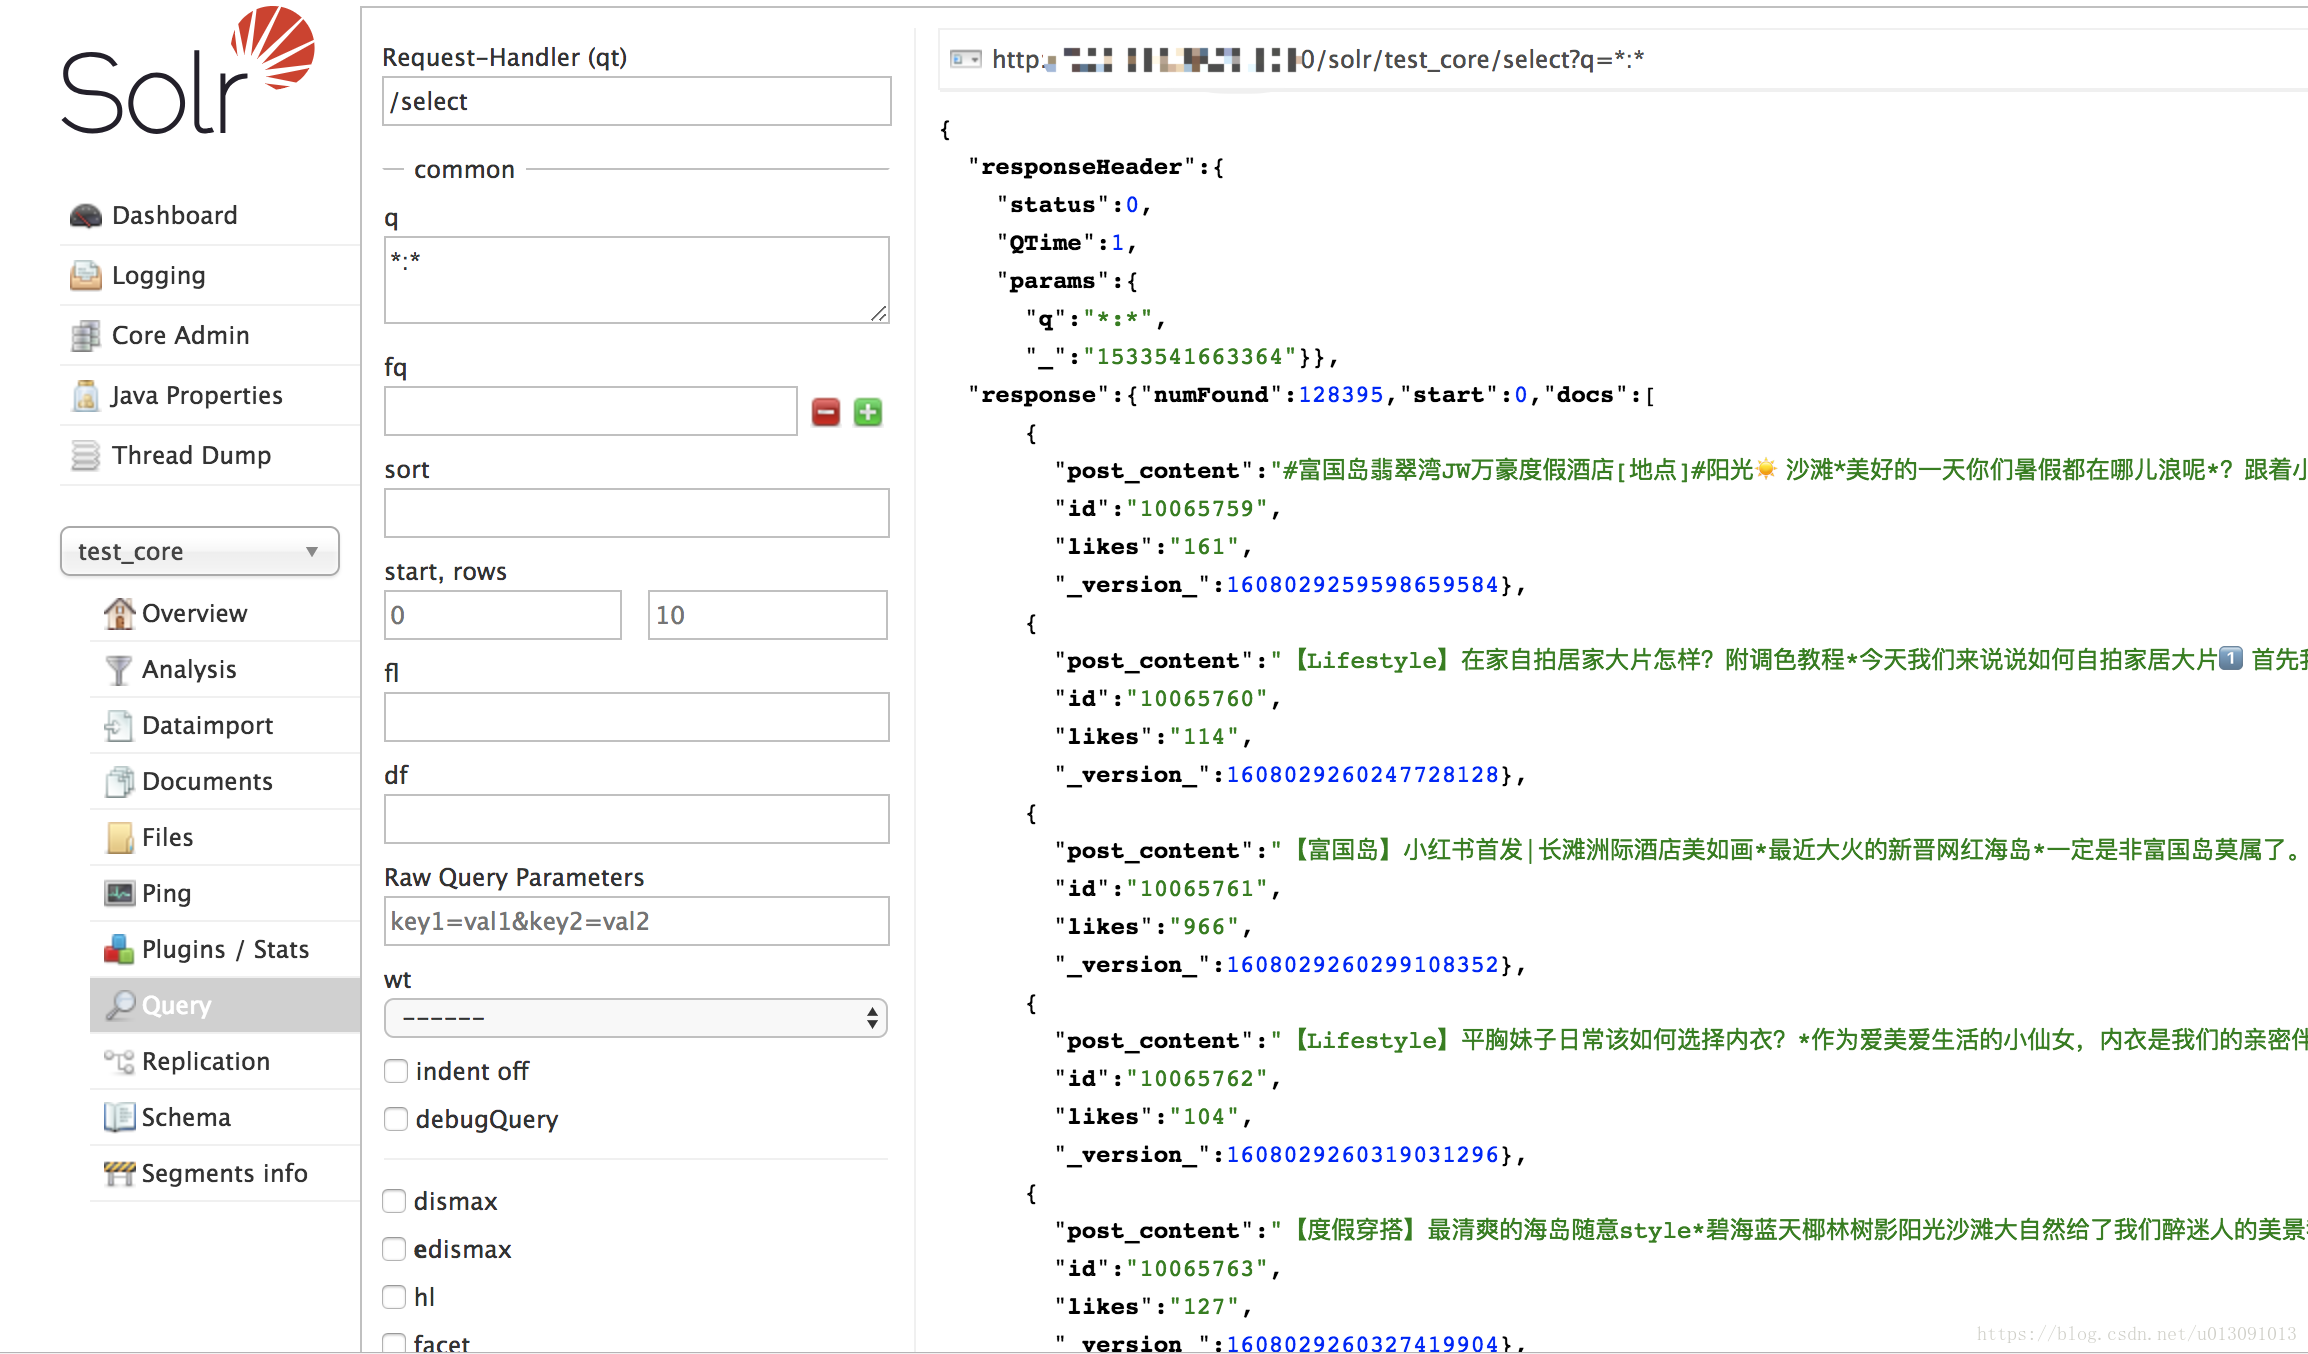Open Core Admin via its server icon
The height and width of the screenshot is (1354, 2308).
click(86, 335)
